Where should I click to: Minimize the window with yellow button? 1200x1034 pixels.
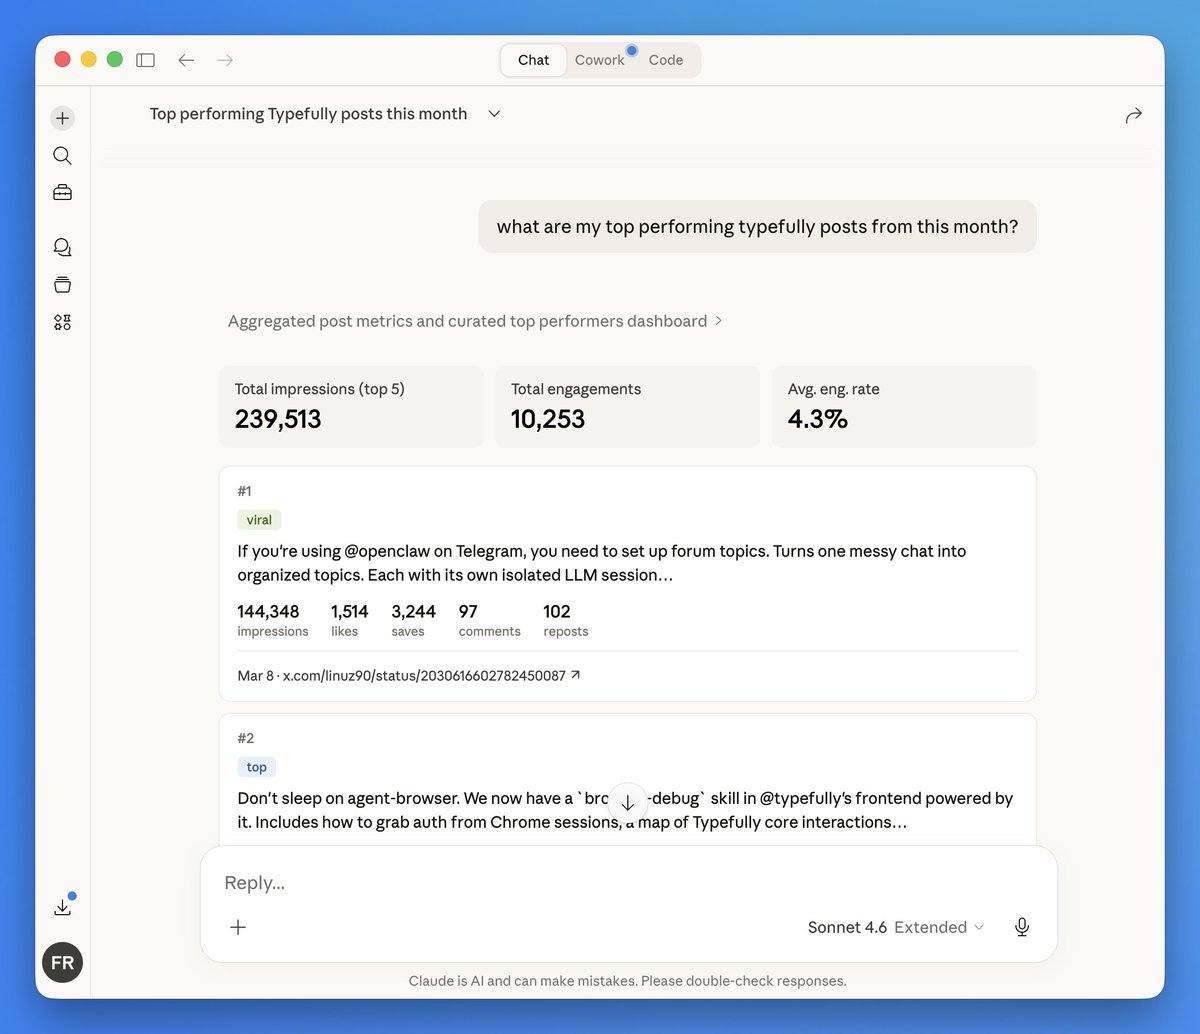(x=88, y=59)
